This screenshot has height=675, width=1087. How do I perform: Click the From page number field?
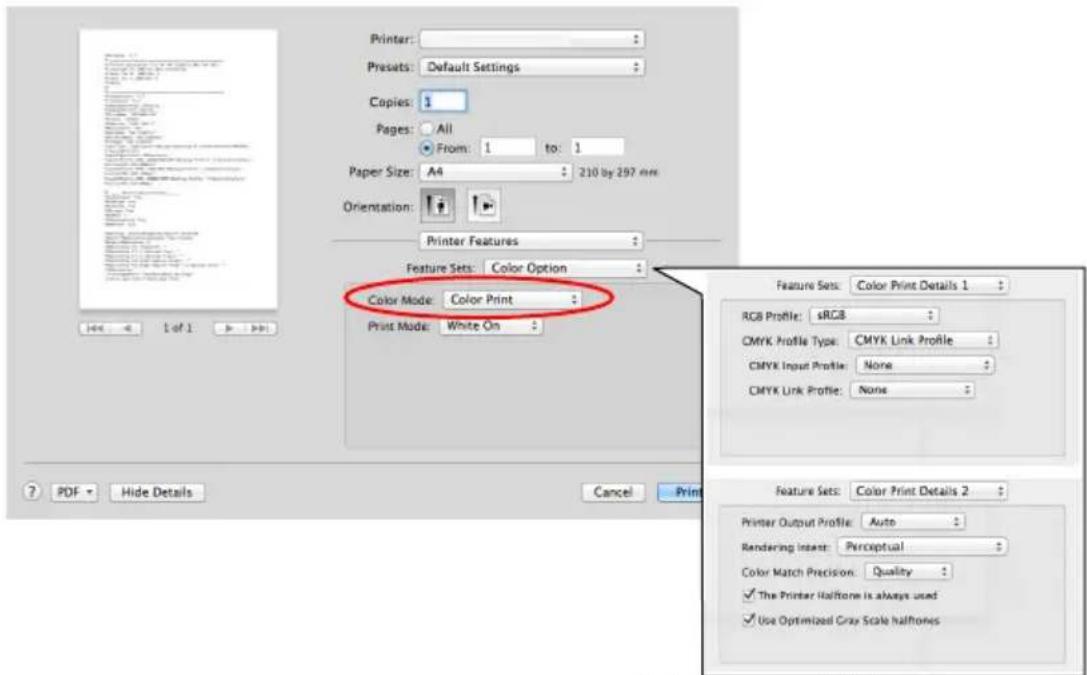pos(505,148)
